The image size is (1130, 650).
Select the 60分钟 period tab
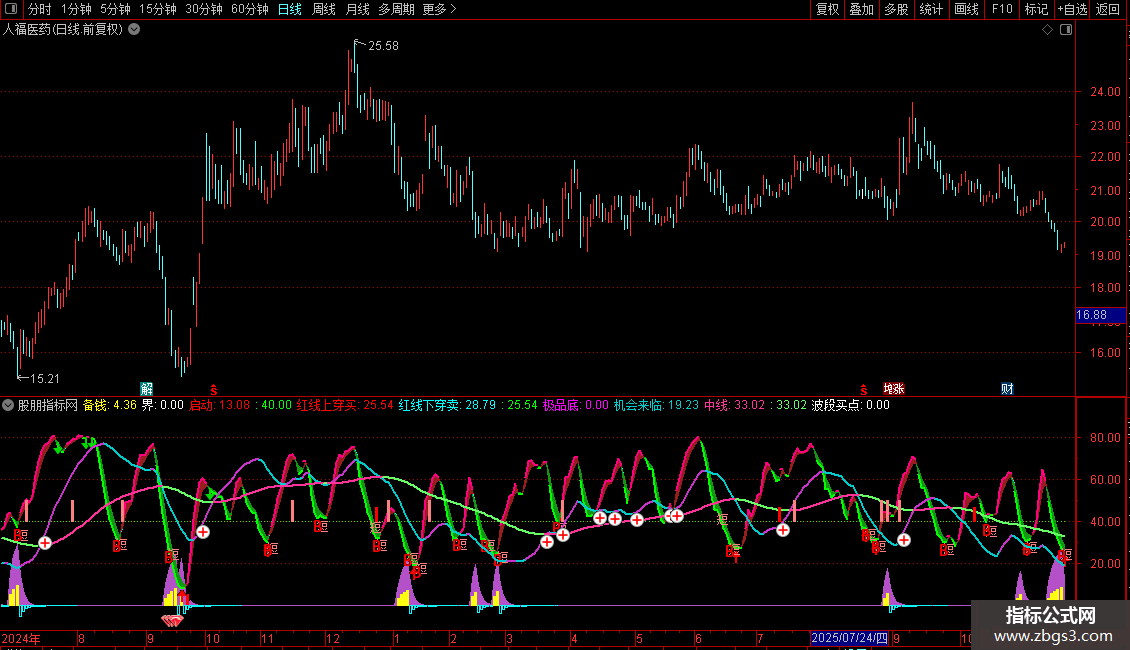click(x=249, y=10)
